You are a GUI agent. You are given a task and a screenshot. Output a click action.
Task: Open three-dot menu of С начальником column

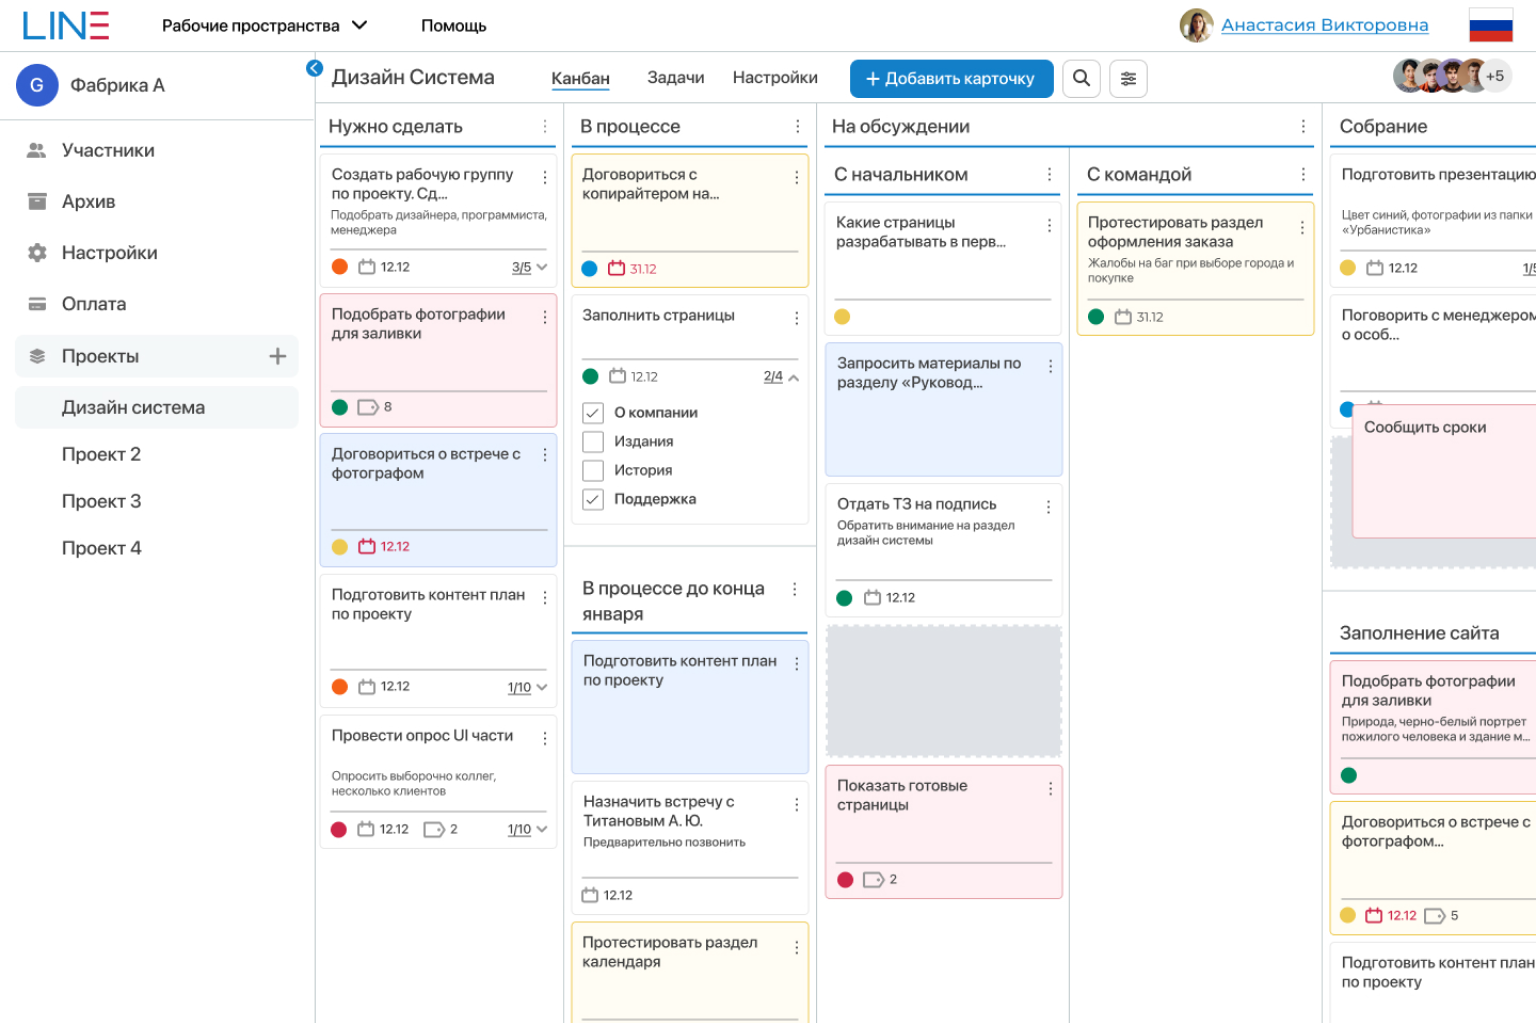click(x=1048, y=174)
